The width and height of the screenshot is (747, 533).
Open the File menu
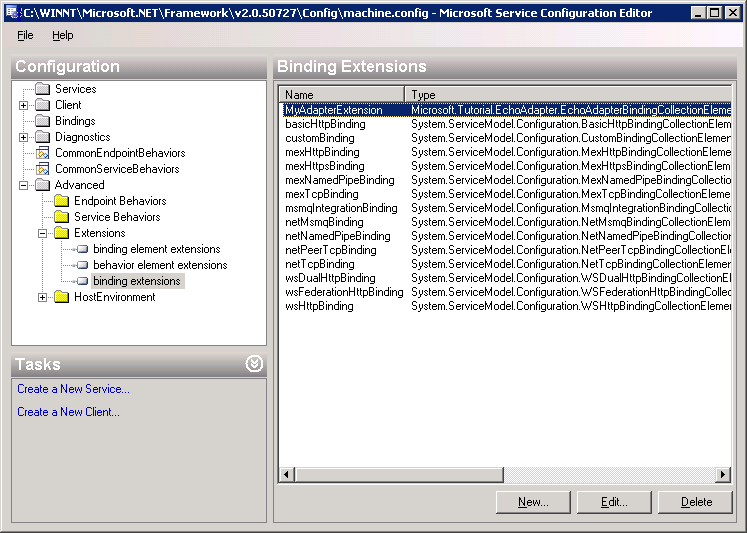coord(25,35)
